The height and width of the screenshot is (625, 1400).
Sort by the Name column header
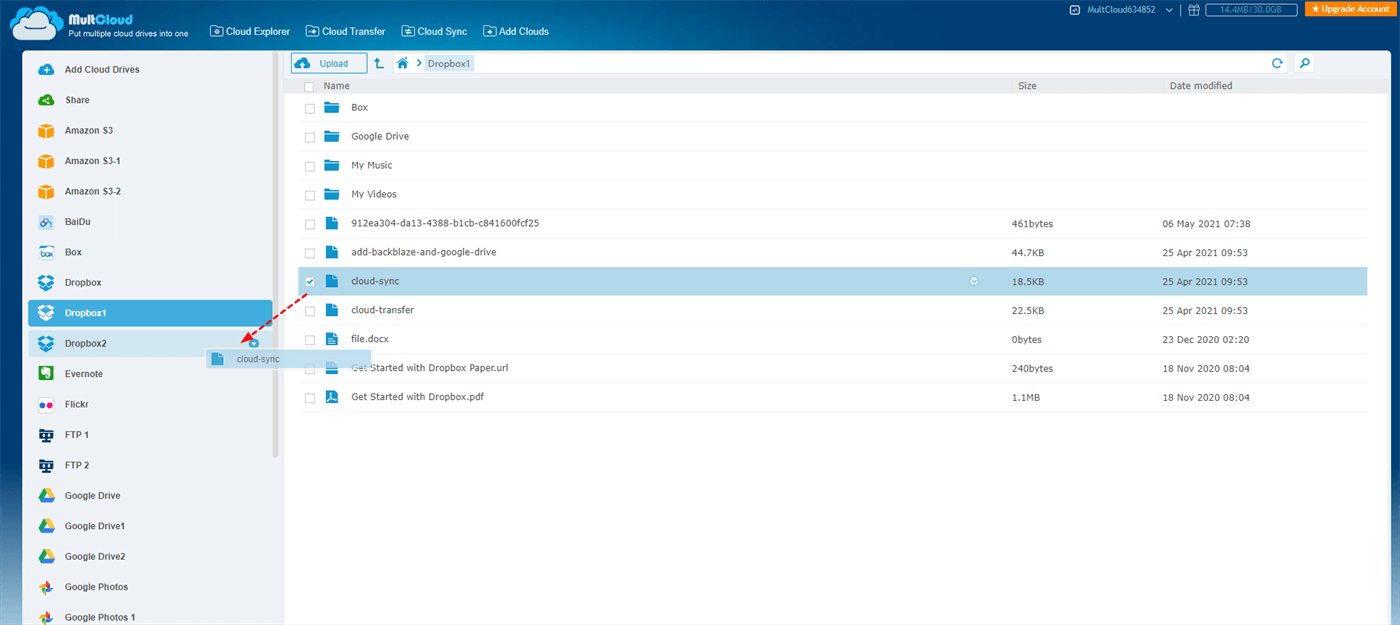336,86
